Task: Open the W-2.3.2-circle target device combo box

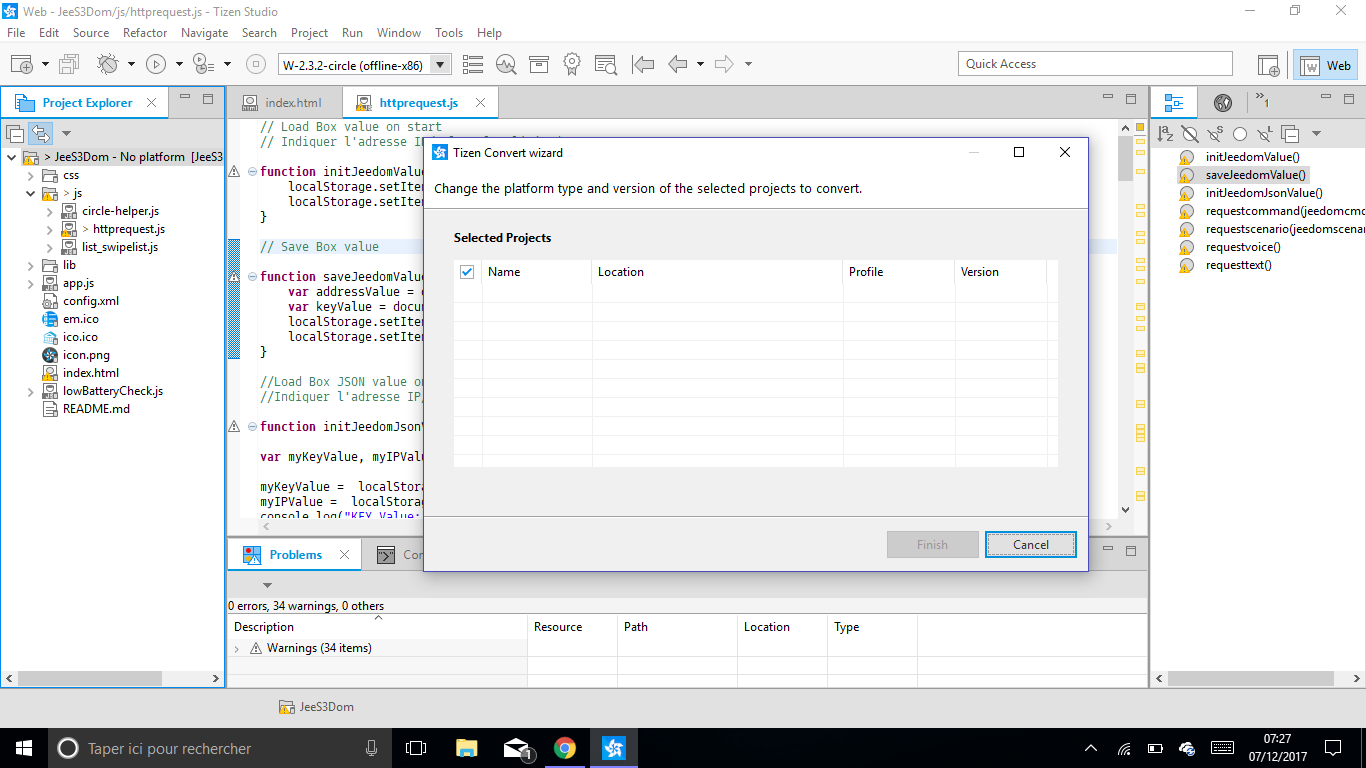Action: [x=365, y=65]
